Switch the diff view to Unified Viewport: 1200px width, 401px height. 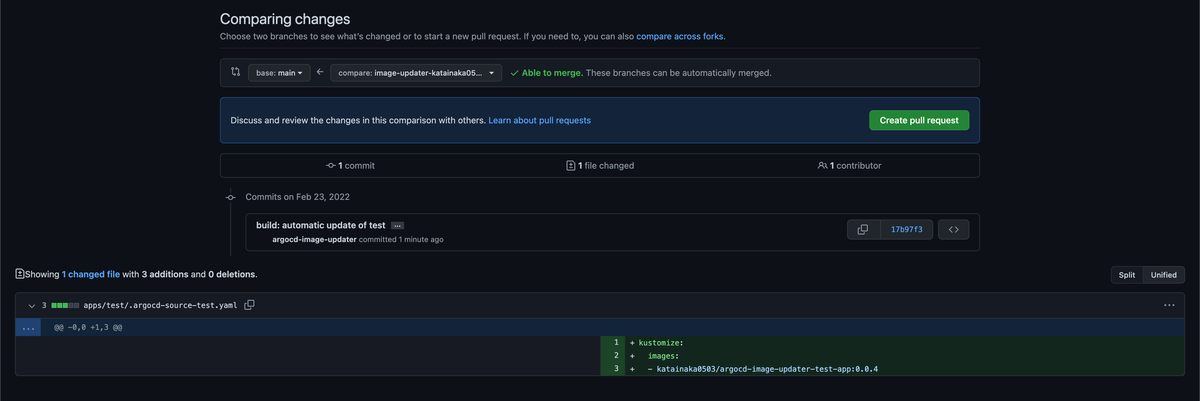coord(1164,275)
